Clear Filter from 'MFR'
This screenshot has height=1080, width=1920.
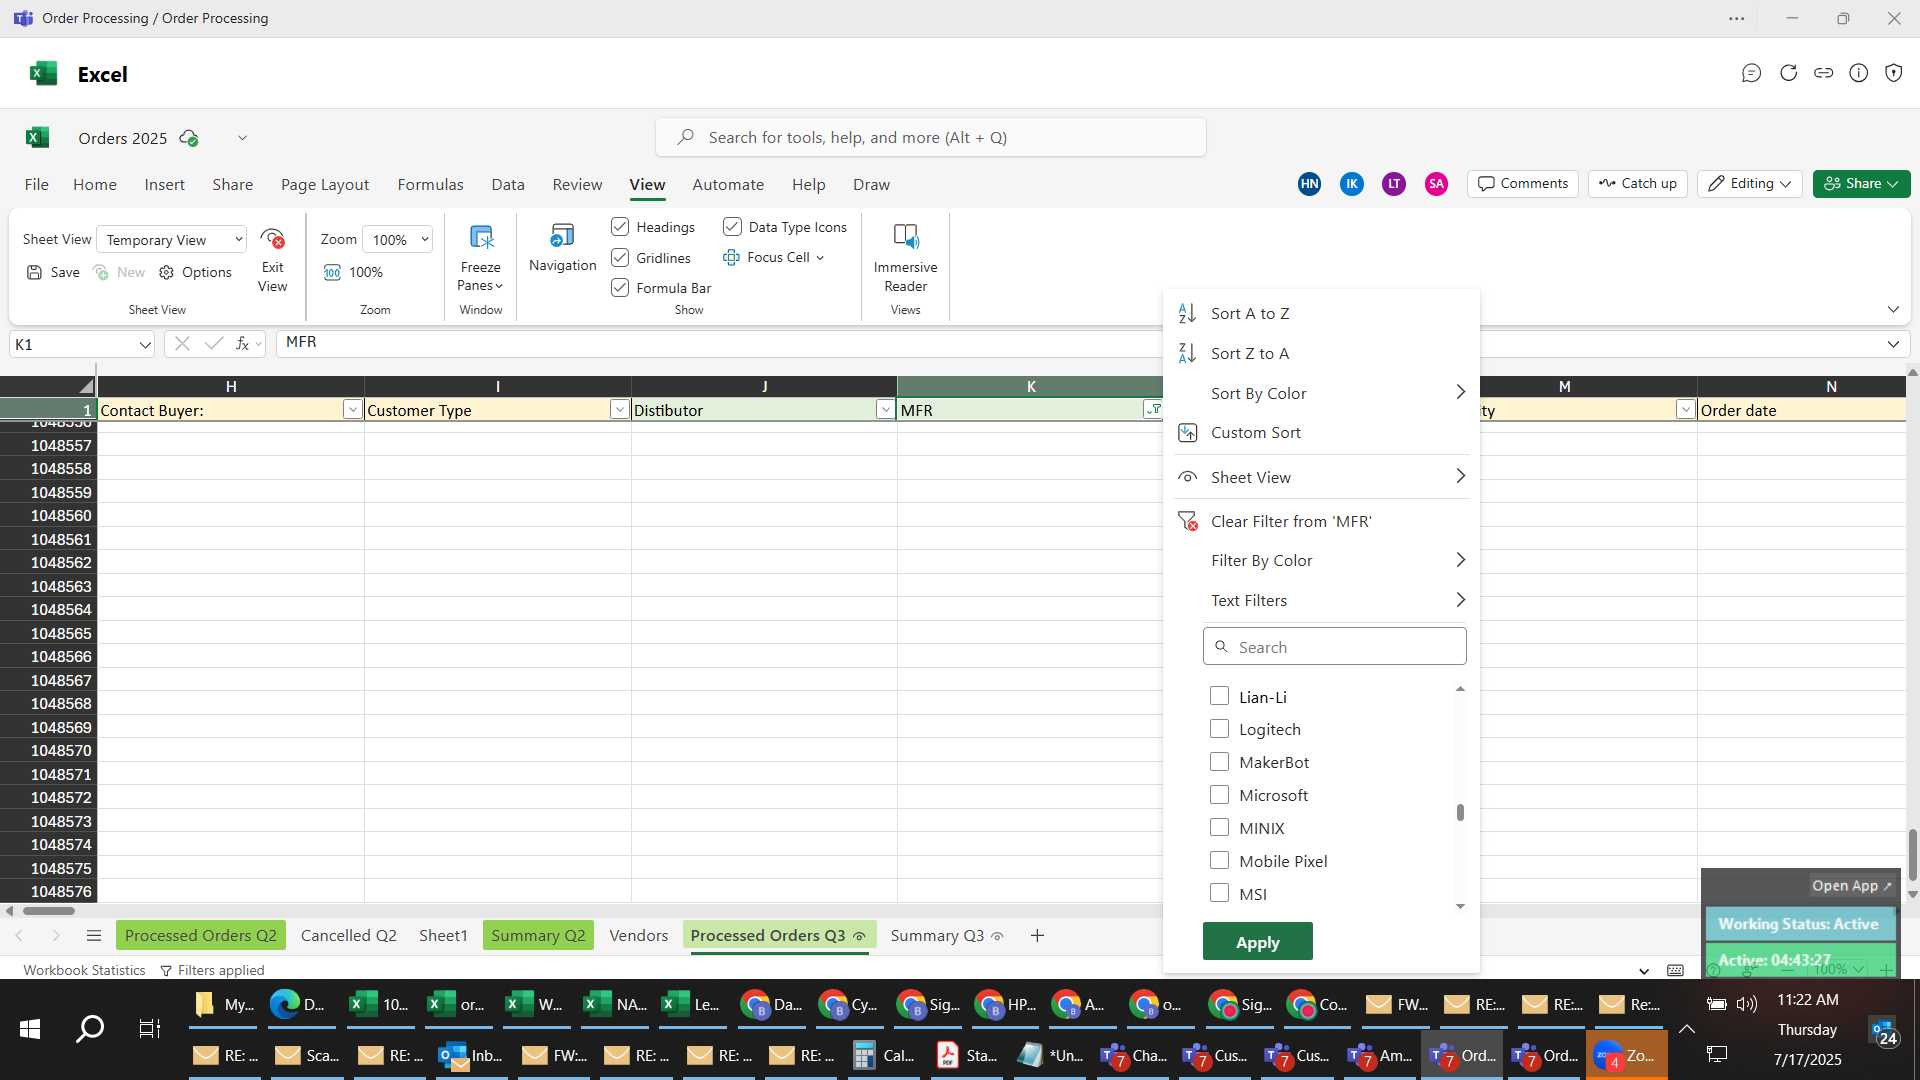(1291, 521)
